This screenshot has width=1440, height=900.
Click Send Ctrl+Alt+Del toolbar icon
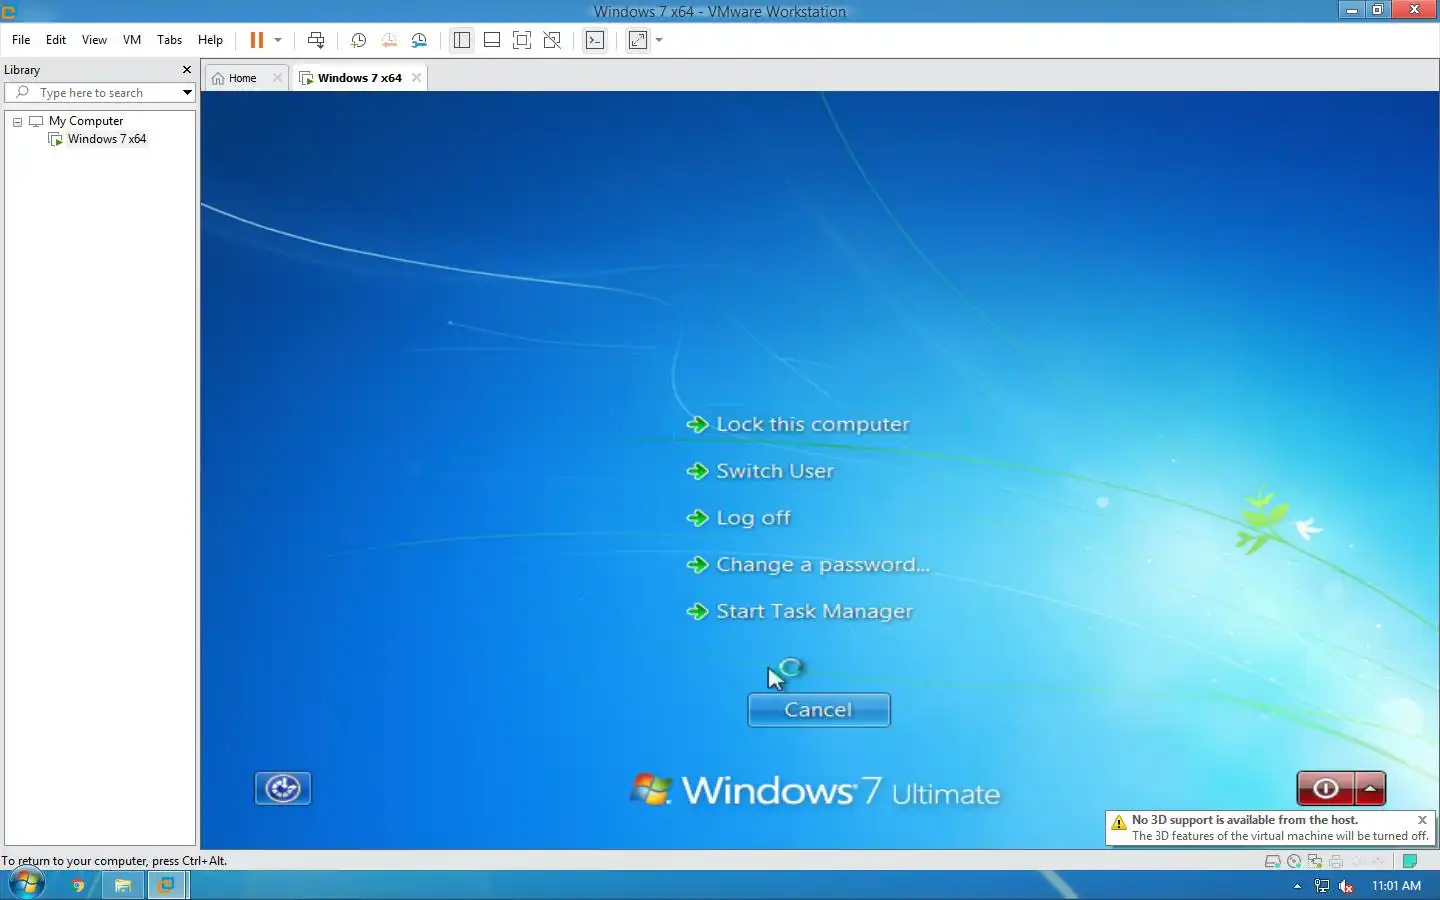tap(316, 40)
